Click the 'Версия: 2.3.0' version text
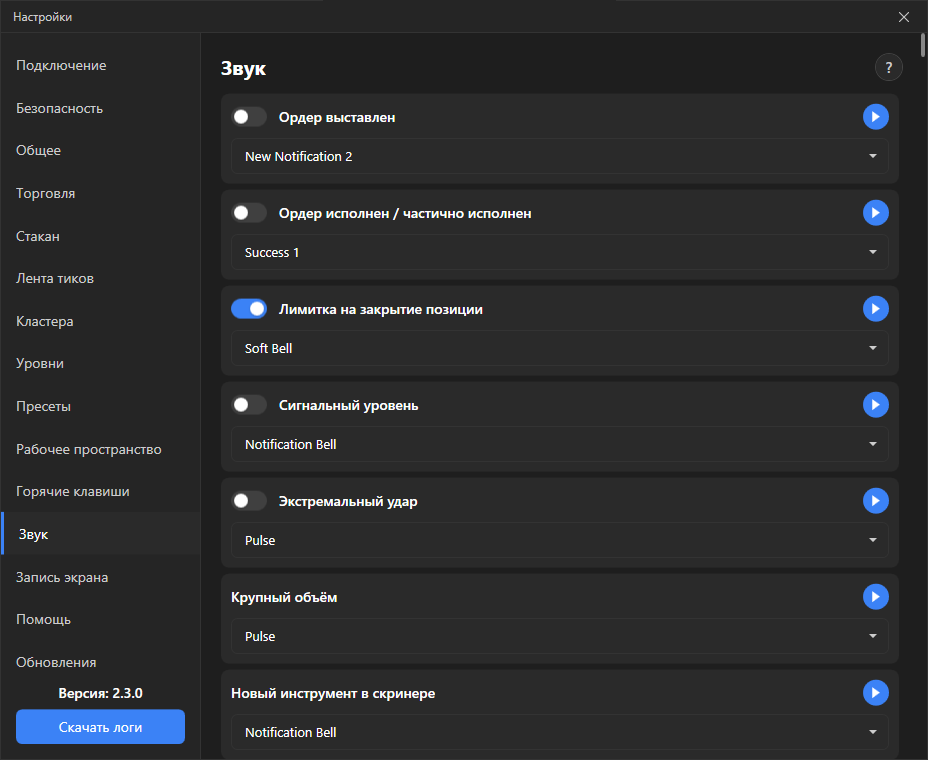Screen dimensions: 928x760 [101, 693]
